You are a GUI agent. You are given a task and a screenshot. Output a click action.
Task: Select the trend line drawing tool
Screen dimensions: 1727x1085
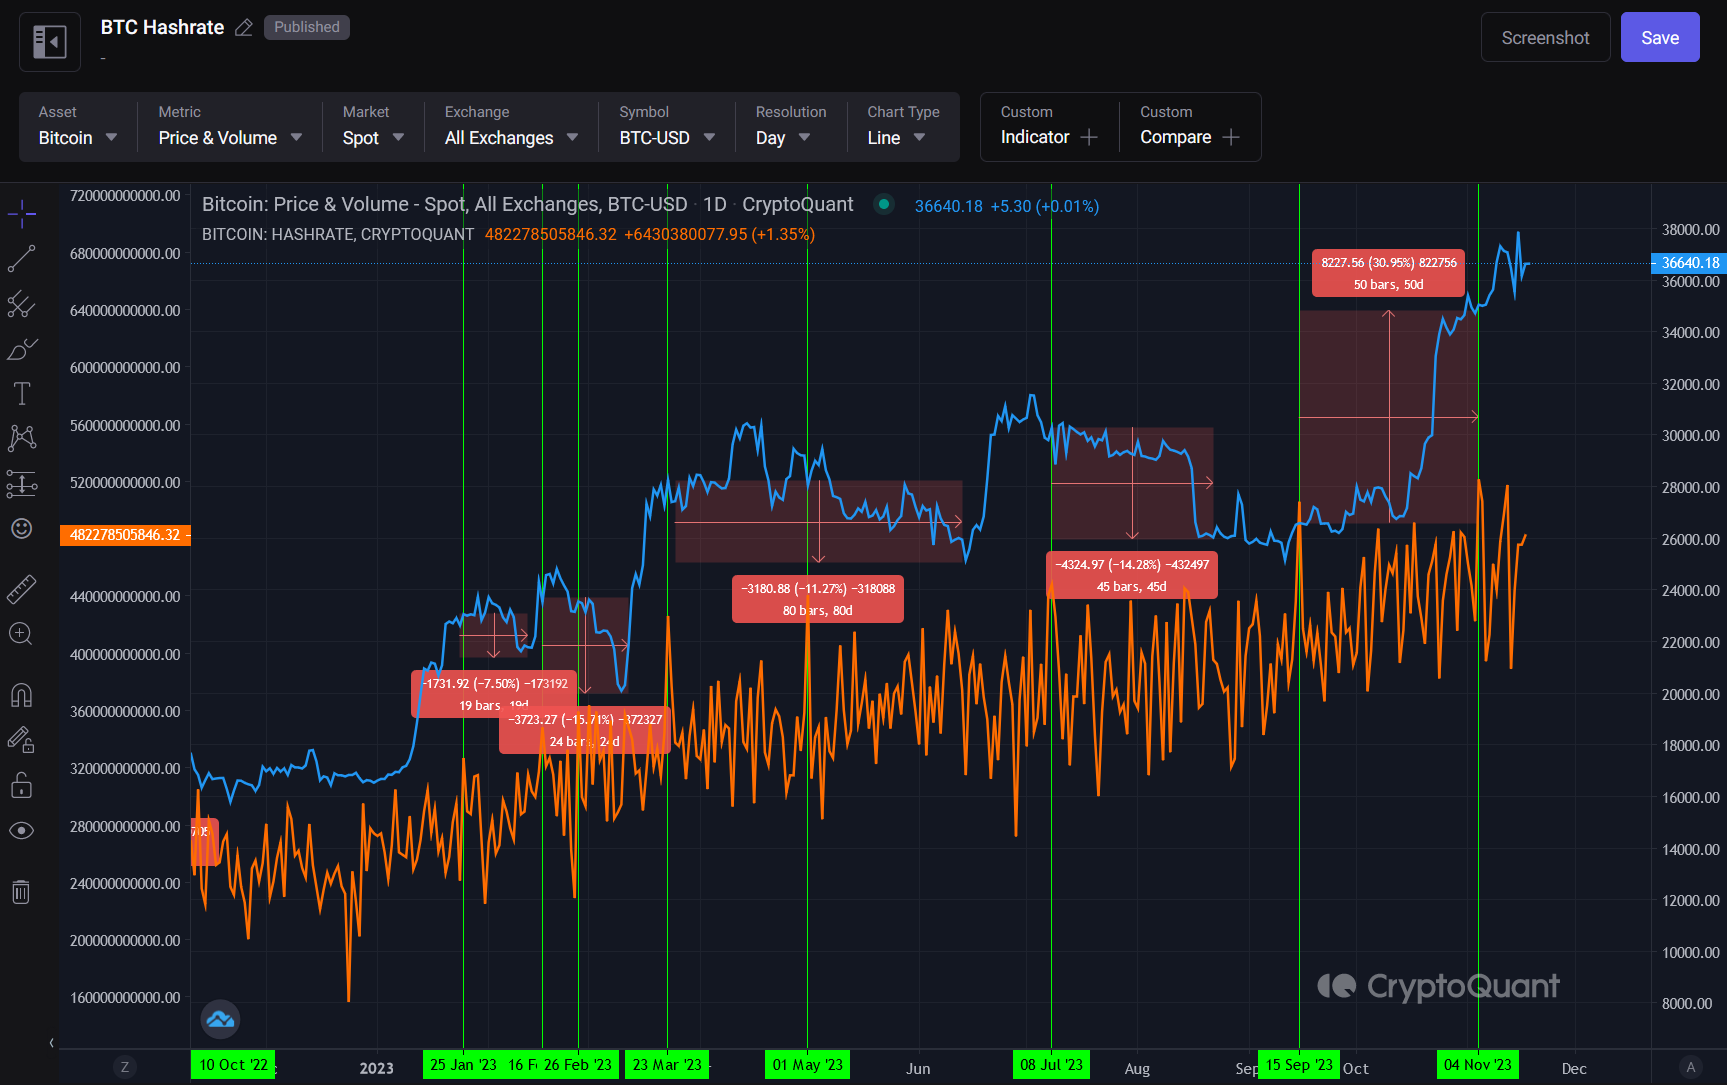(21, 259)
